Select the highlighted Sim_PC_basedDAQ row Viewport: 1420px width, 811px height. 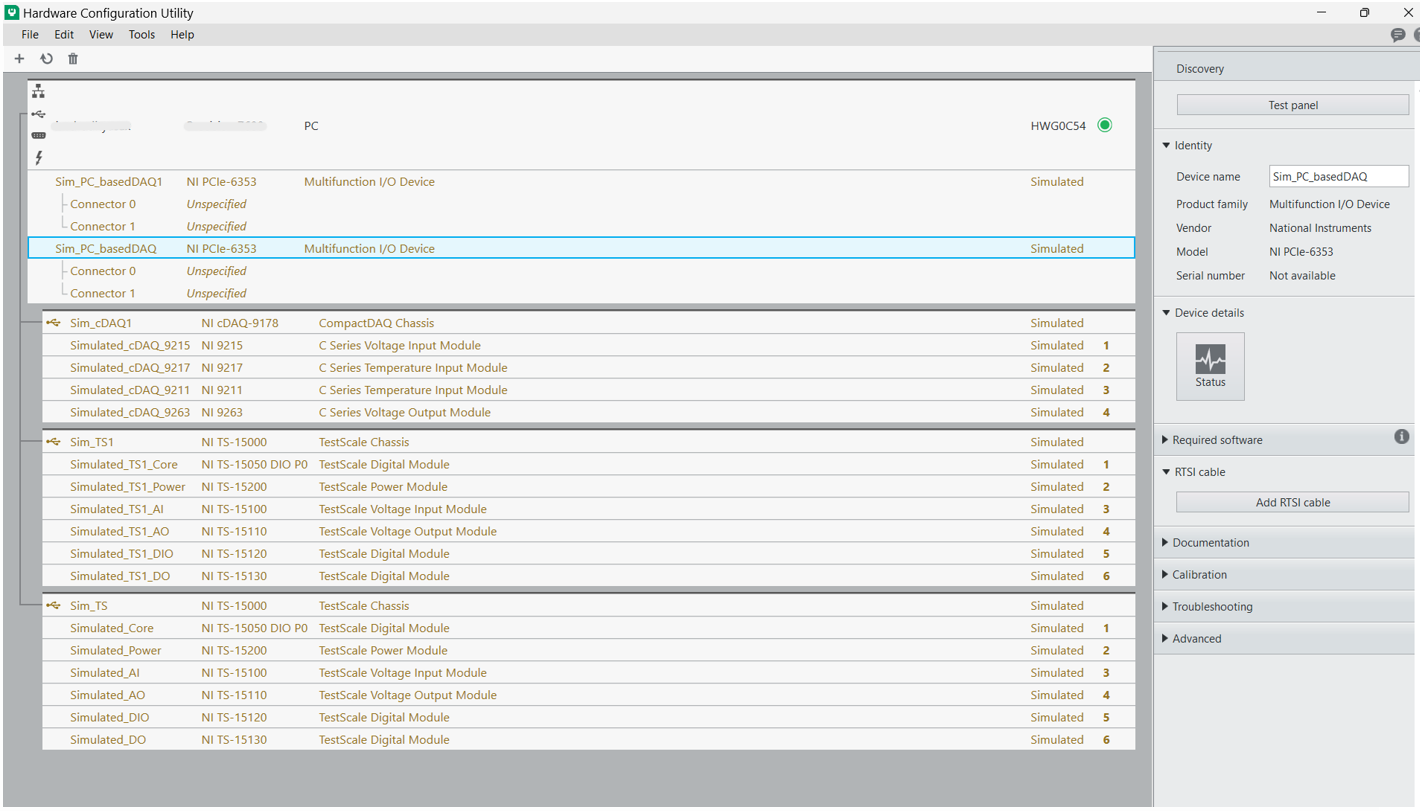point(581,249)
